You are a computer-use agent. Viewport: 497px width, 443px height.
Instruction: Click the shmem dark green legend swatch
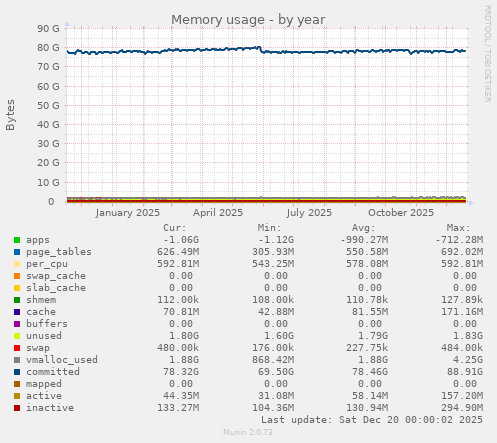[17, 300]
